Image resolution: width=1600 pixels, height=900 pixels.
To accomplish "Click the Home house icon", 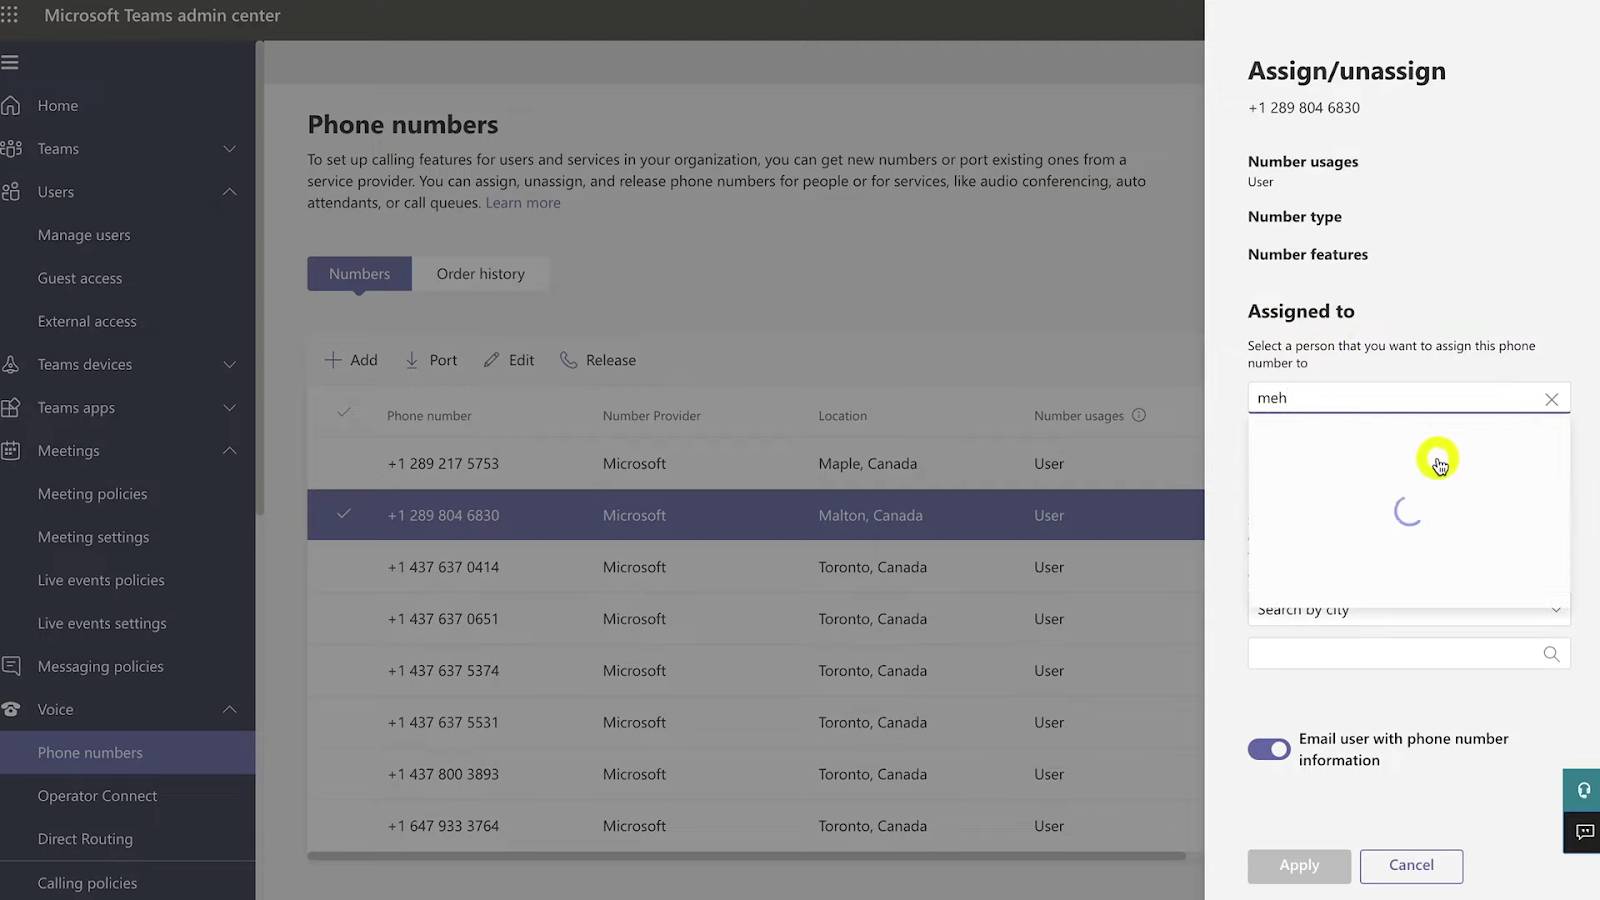I will (x=11, y=105).
